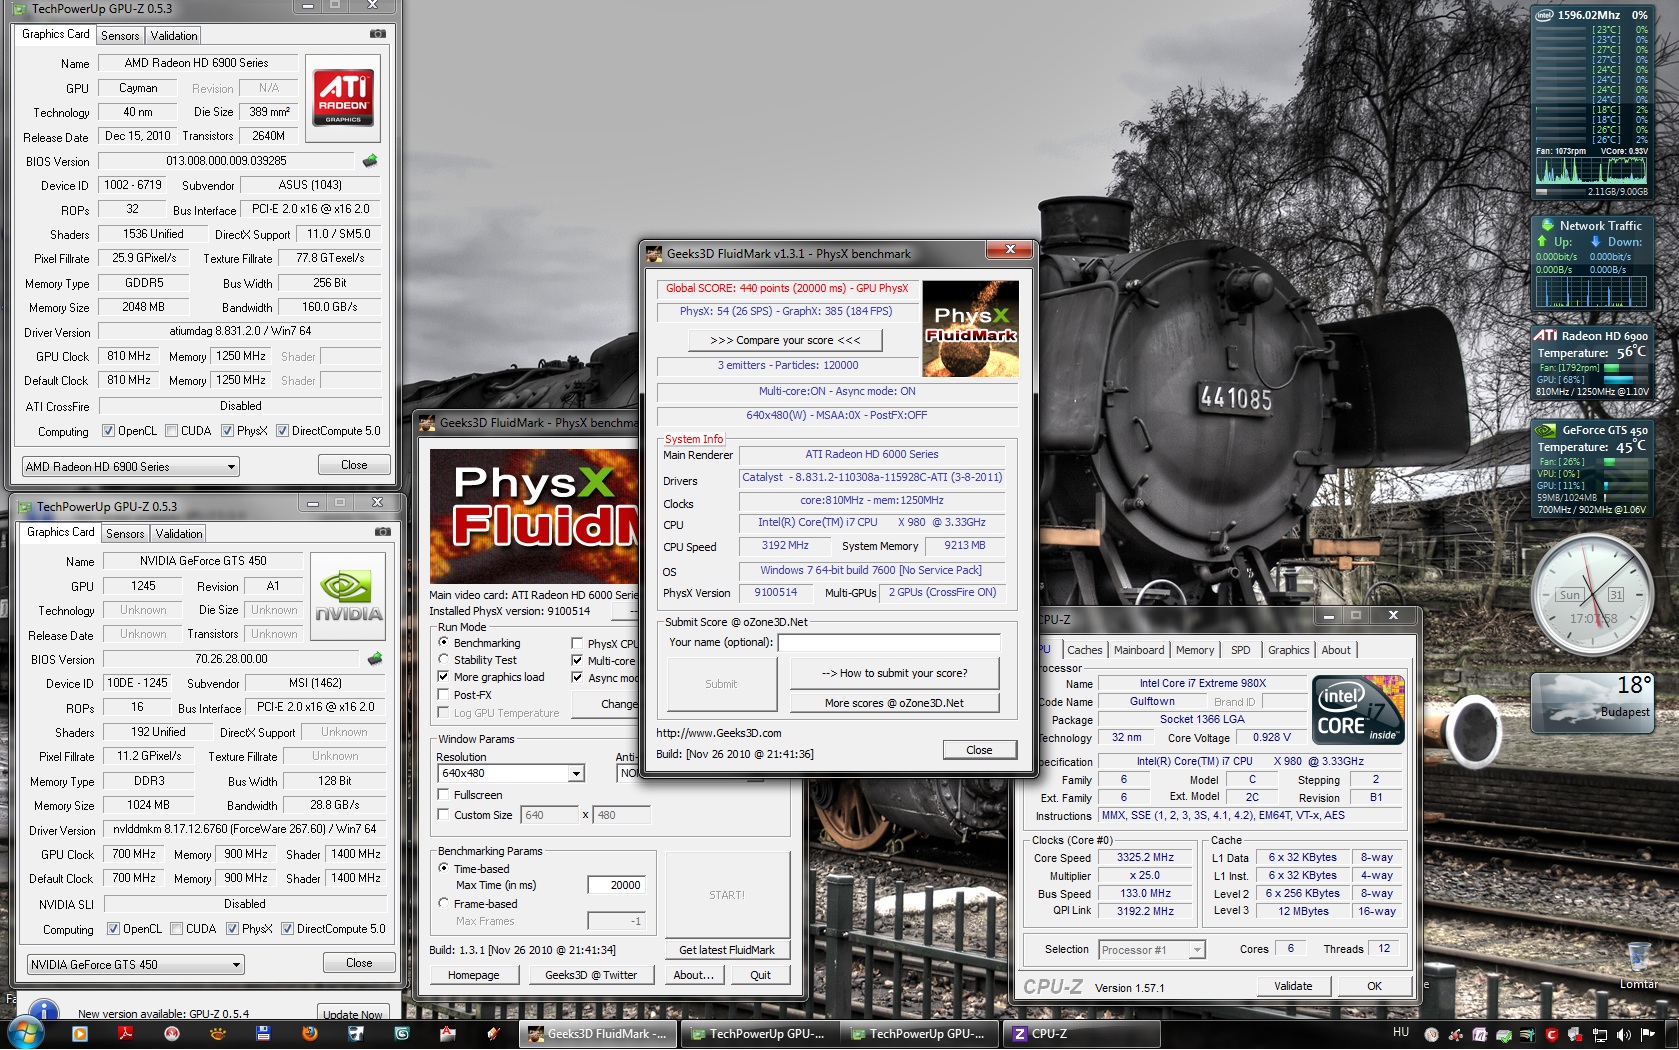This screenshot has width=1679, height=1050.
Task: Open the Mainboard tab in CPU-Z
Action: pyautogui.click(x=1139, y=650)
